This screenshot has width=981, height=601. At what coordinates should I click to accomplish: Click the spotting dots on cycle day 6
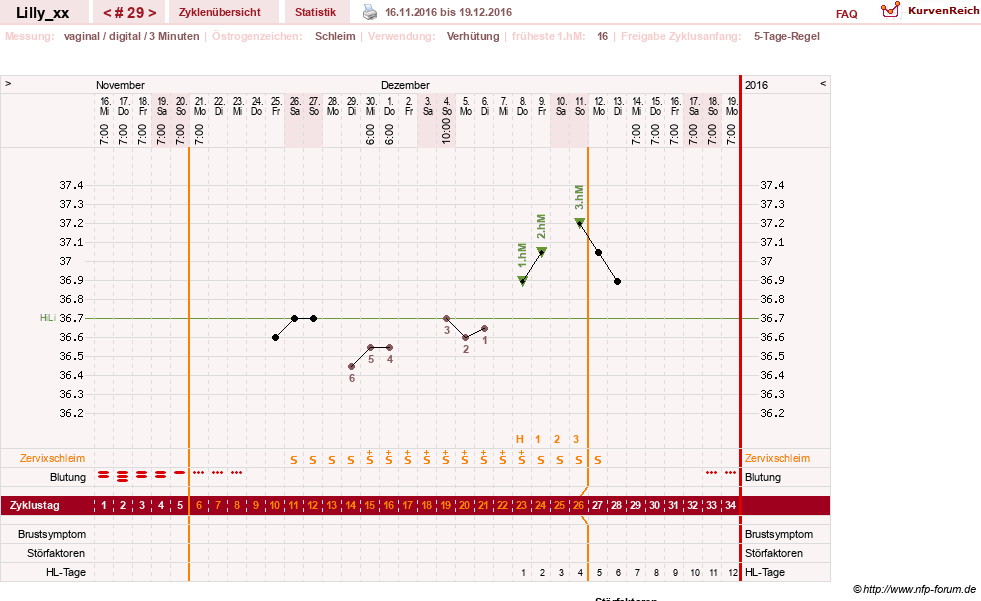(x=199, y=473)
